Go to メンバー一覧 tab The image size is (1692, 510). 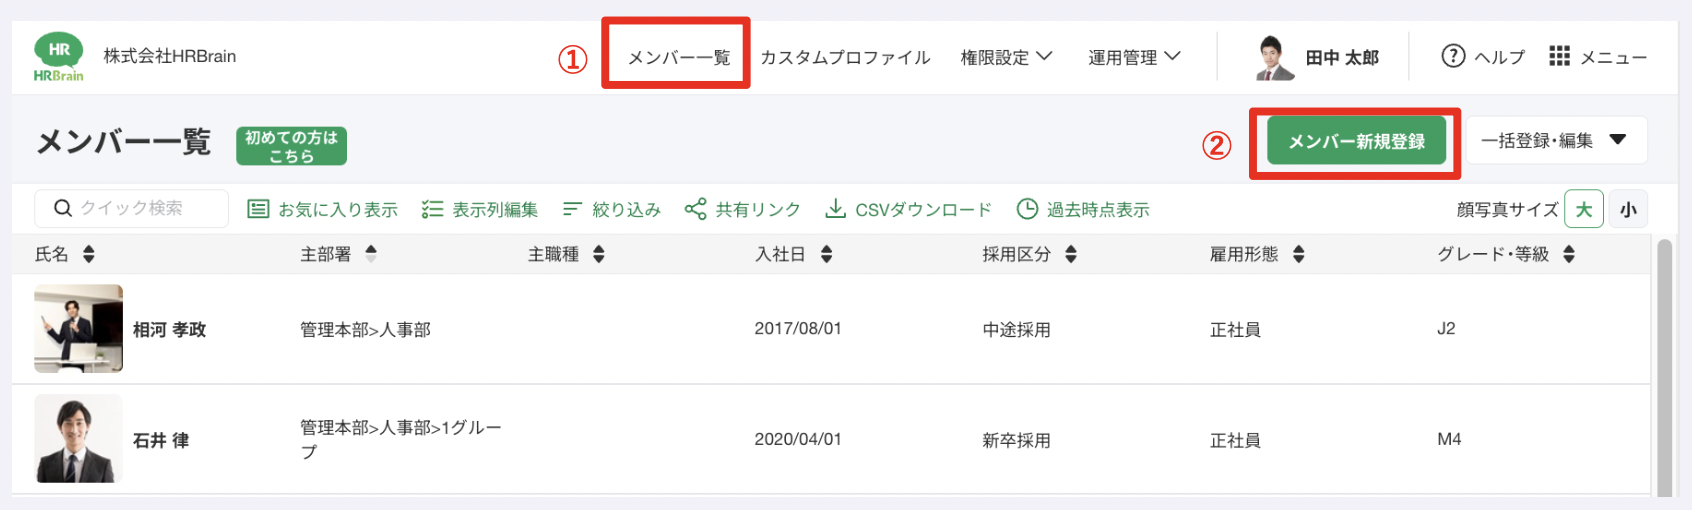678,57
